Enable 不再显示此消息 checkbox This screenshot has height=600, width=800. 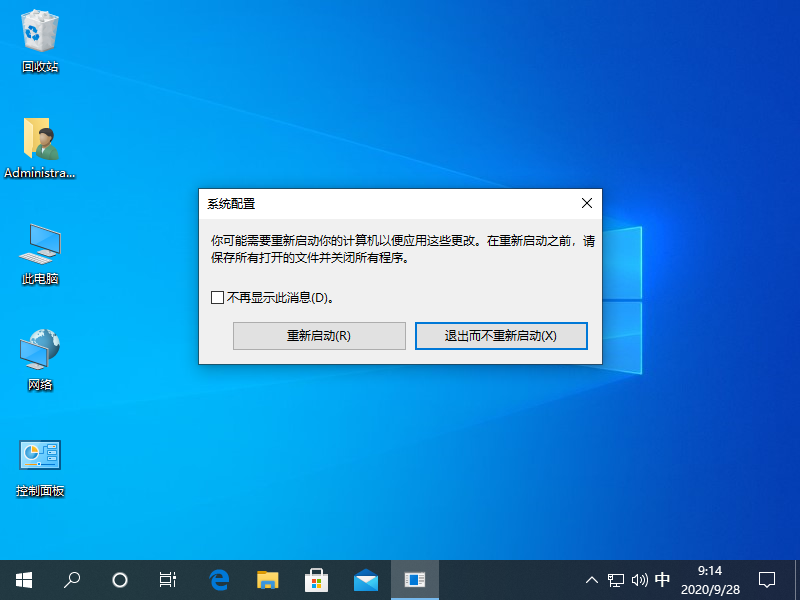216,297
